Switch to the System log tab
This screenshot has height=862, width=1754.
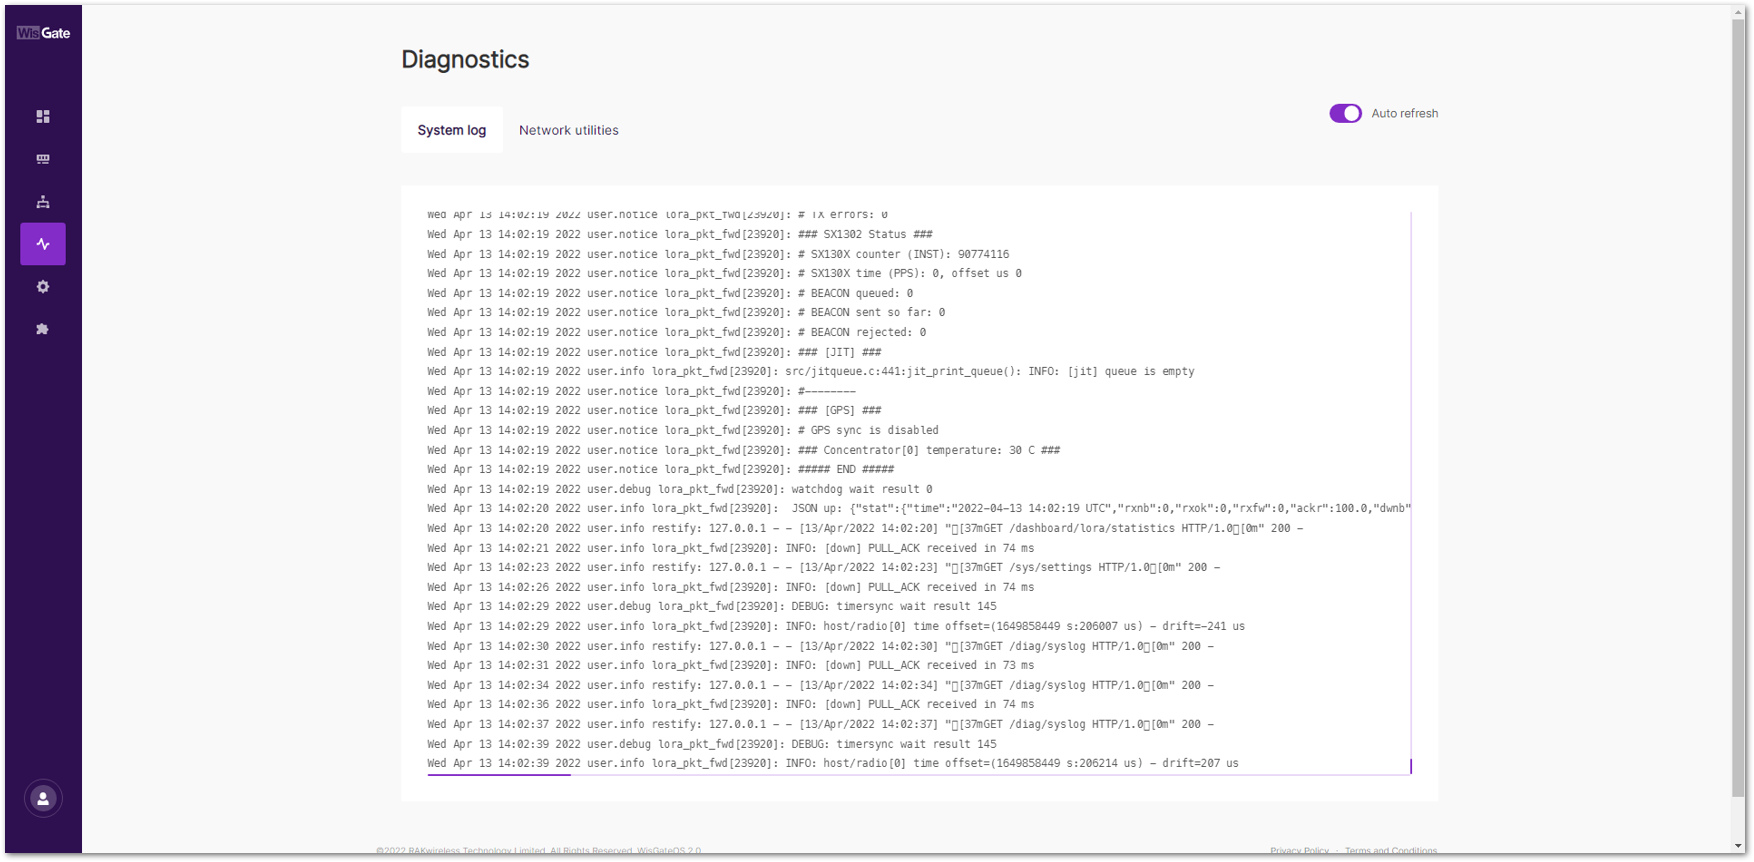point(452,130)
